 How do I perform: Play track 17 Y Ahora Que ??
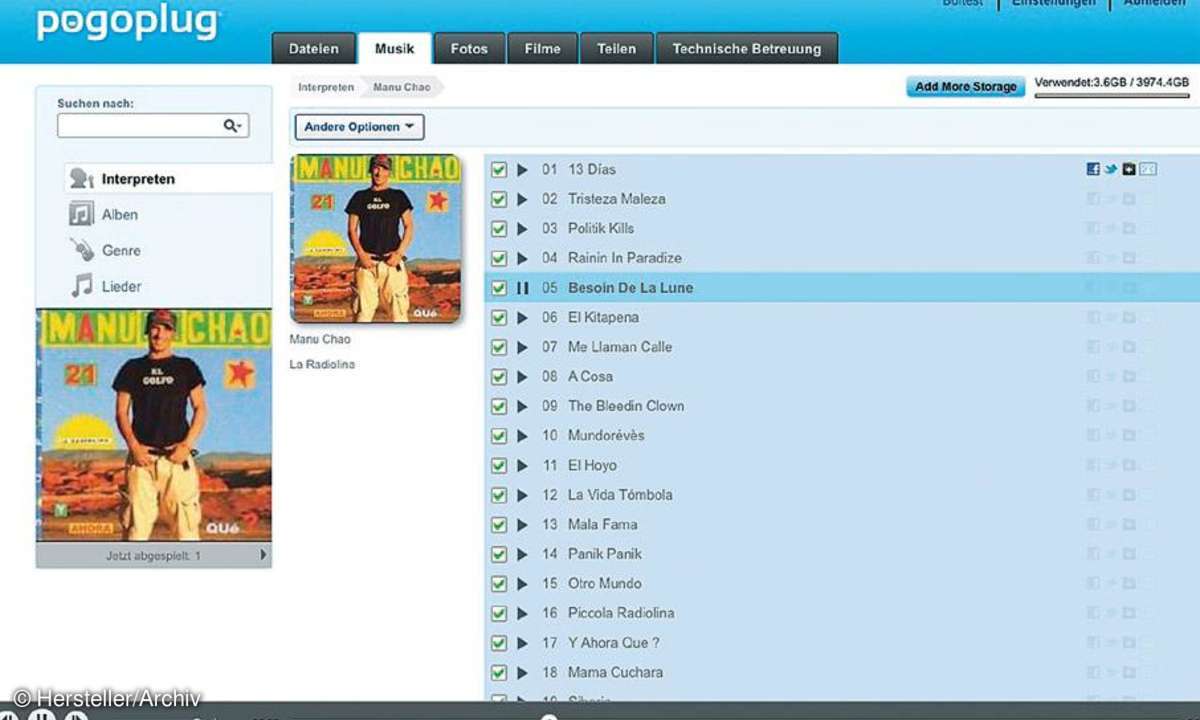pos(522,643)
